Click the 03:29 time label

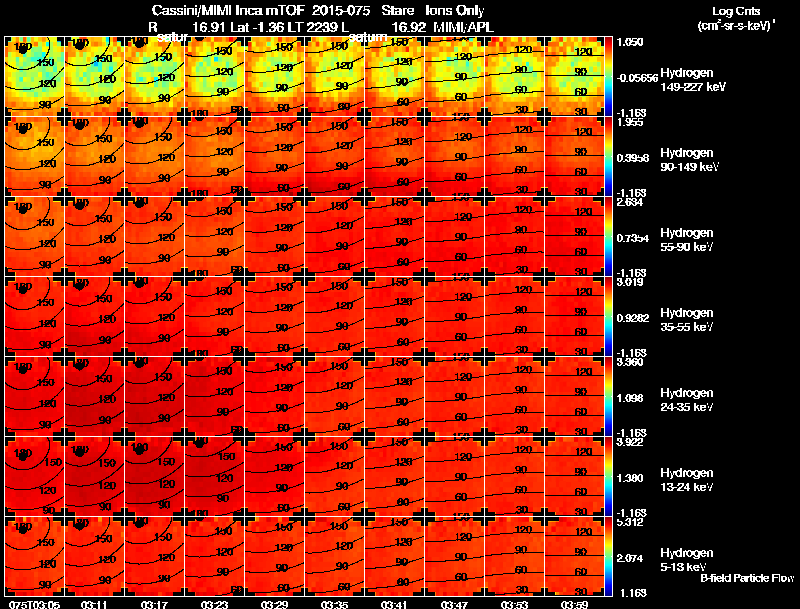click(x=274, y=604)
